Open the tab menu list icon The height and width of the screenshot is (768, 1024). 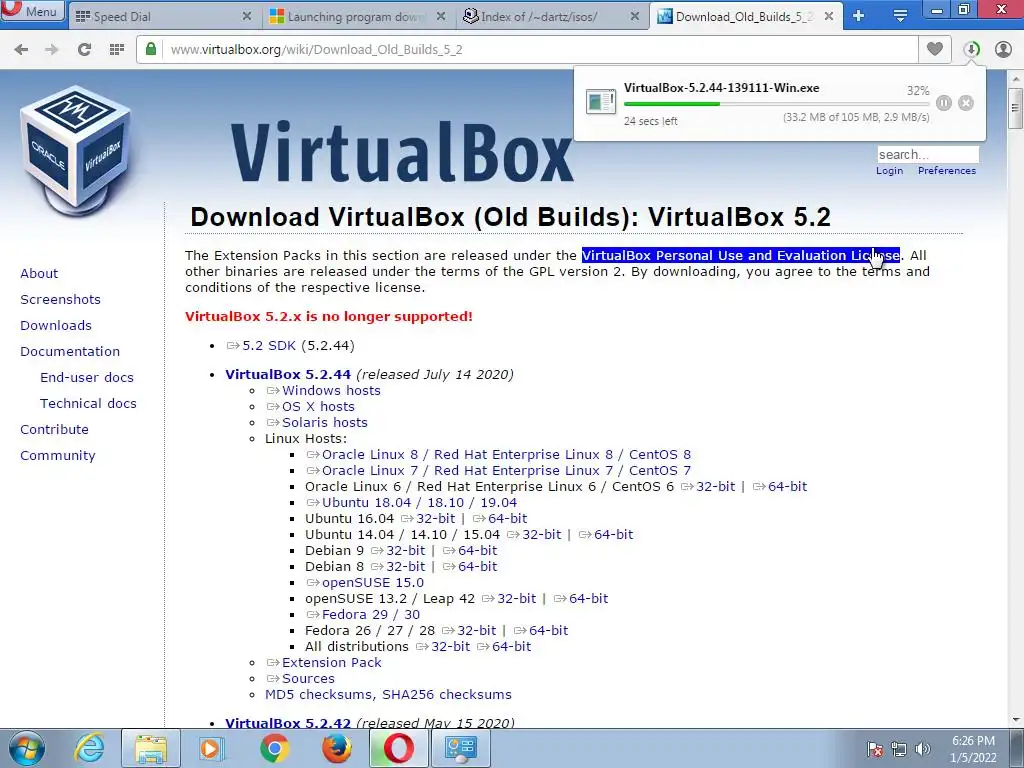[x=900, y=16]
